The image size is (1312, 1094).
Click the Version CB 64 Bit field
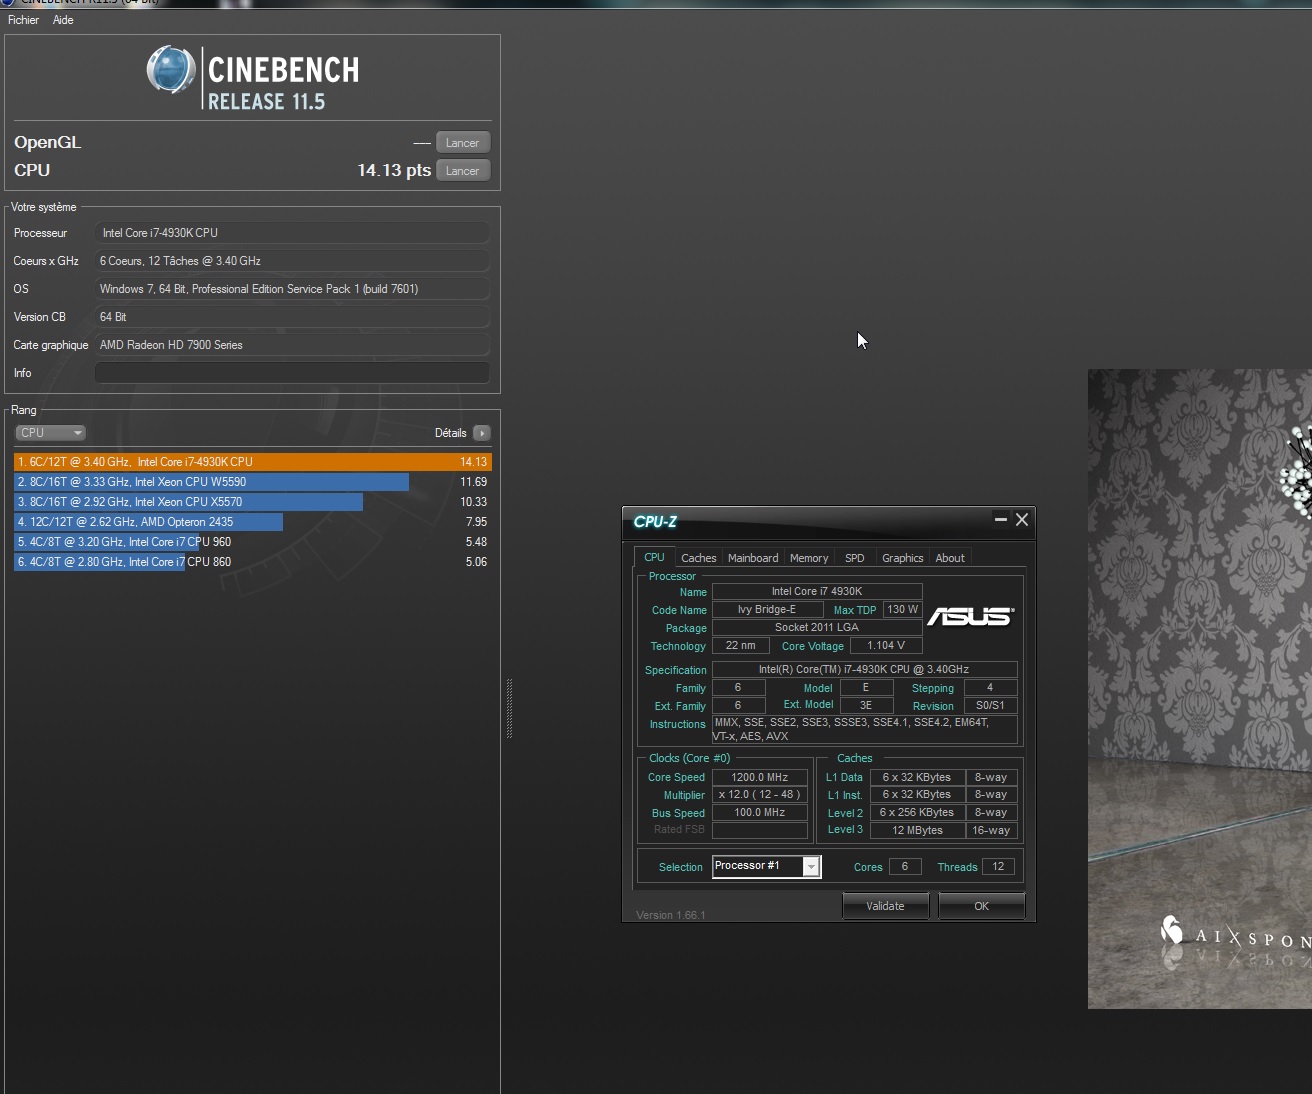coord(292,317)
